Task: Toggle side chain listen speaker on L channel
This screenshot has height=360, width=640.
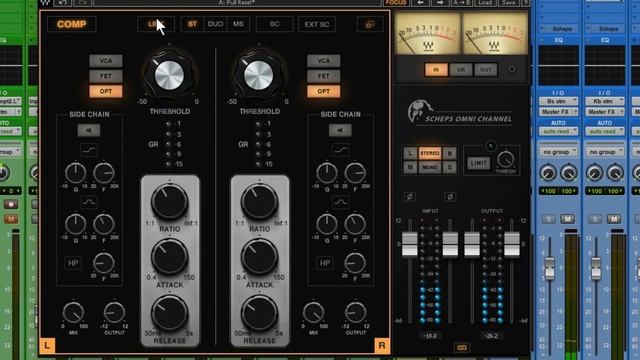Action: click(x=89, y=130)
